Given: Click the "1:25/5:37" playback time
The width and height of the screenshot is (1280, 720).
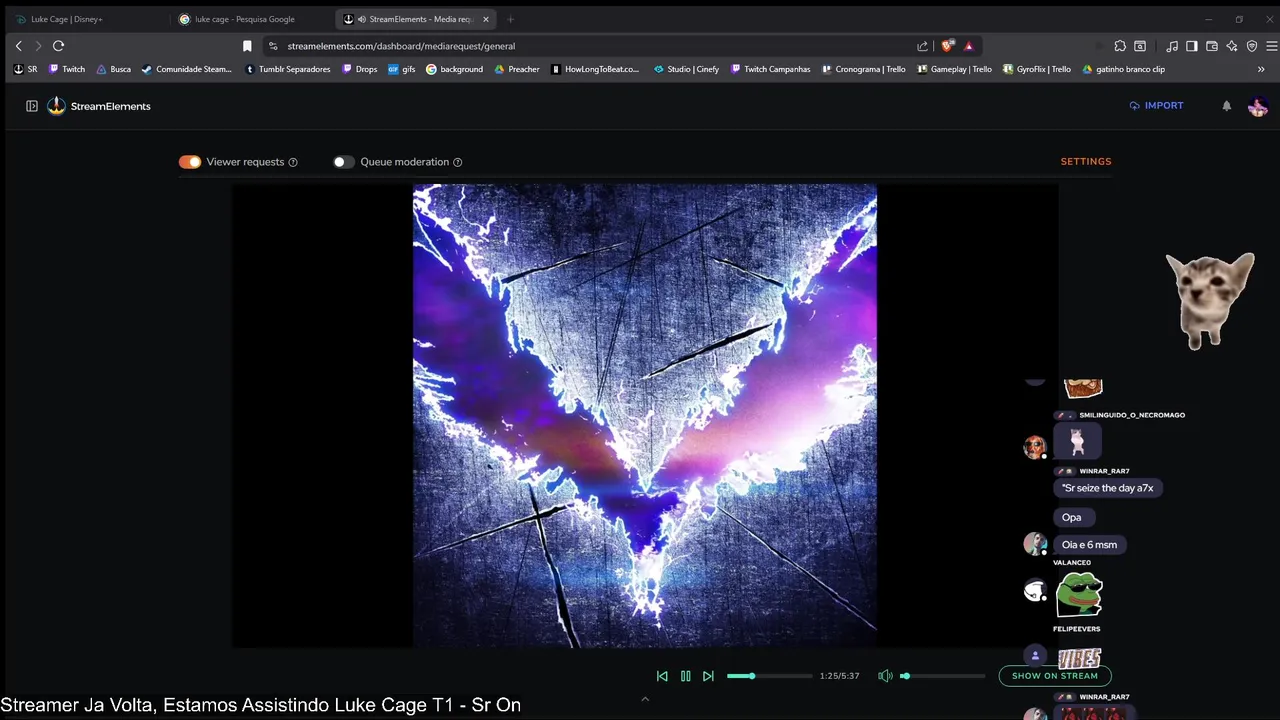Looking at the screenshot, I should tap(839, 676).
